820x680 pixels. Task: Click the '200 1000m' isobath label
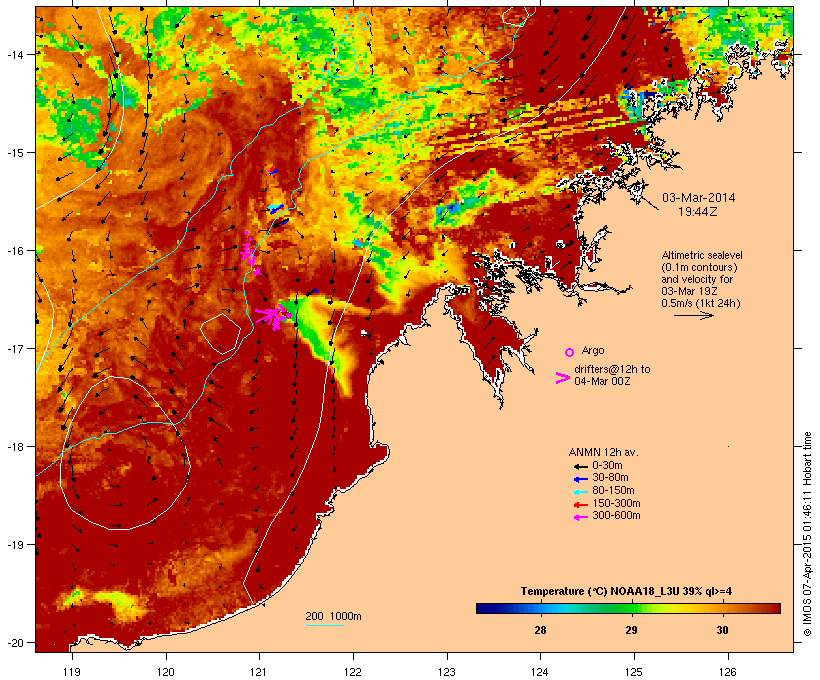333,616
